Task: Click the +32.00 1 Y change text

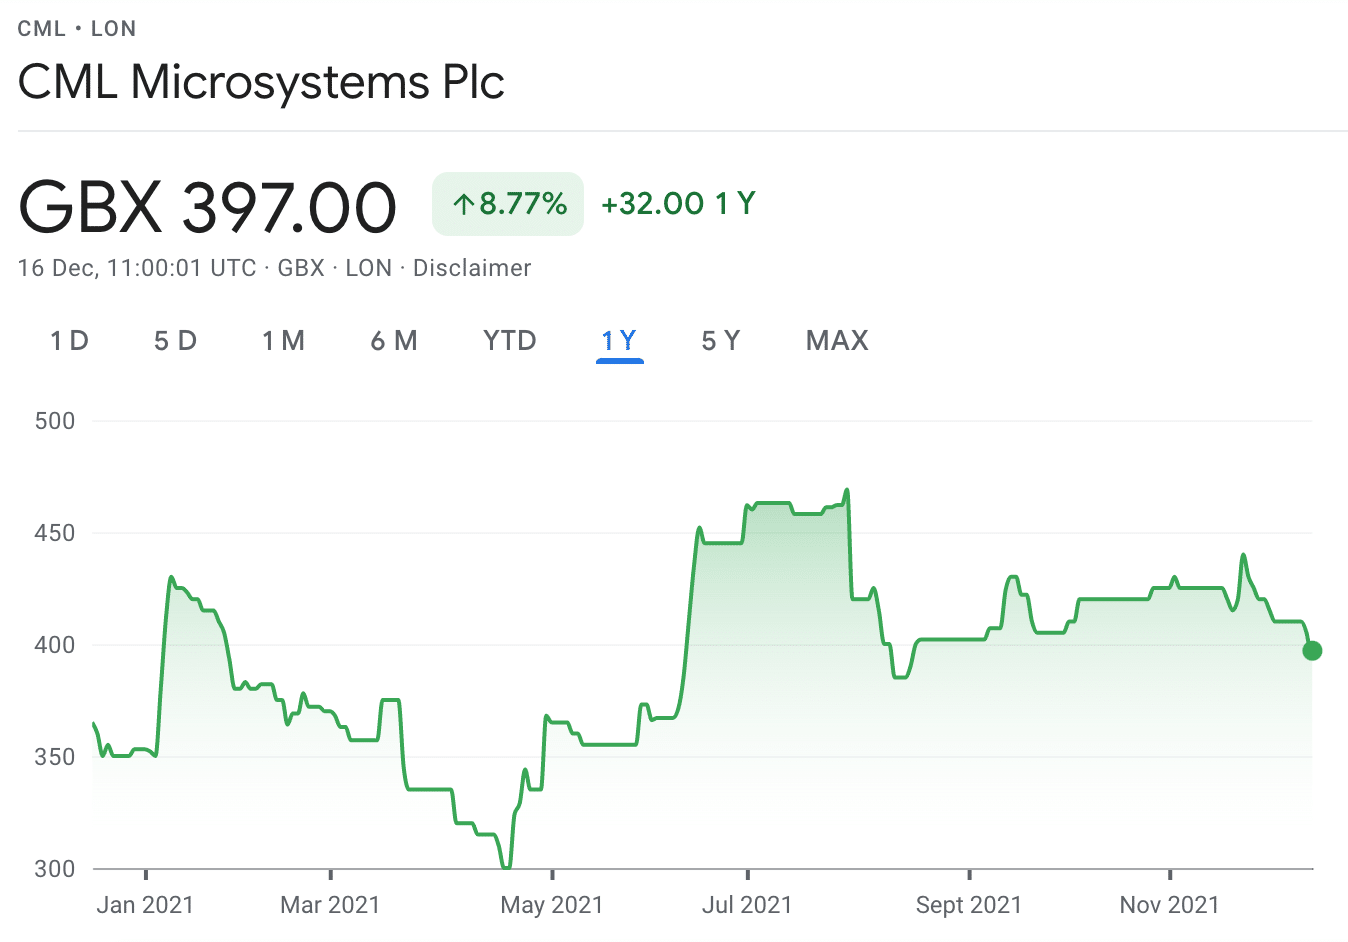Action: pyautogui.click(x=678, y=204)
